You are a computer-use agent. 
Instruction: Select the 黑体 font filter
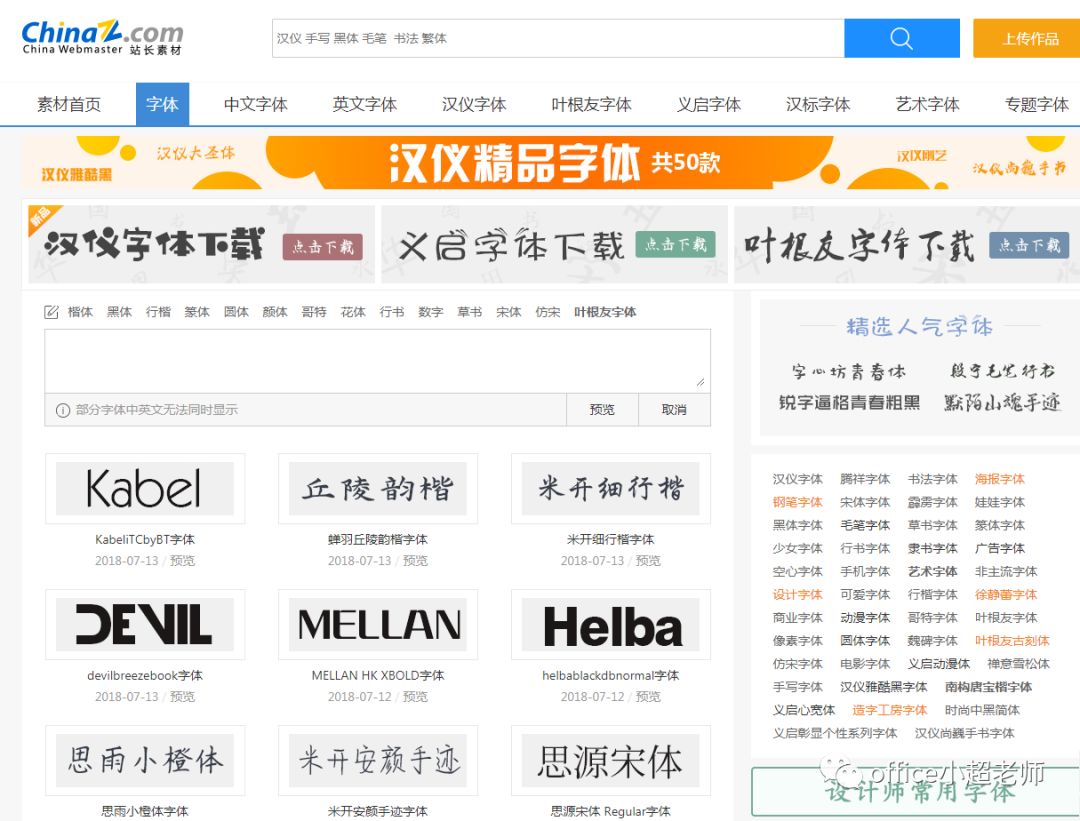point(119,312)
